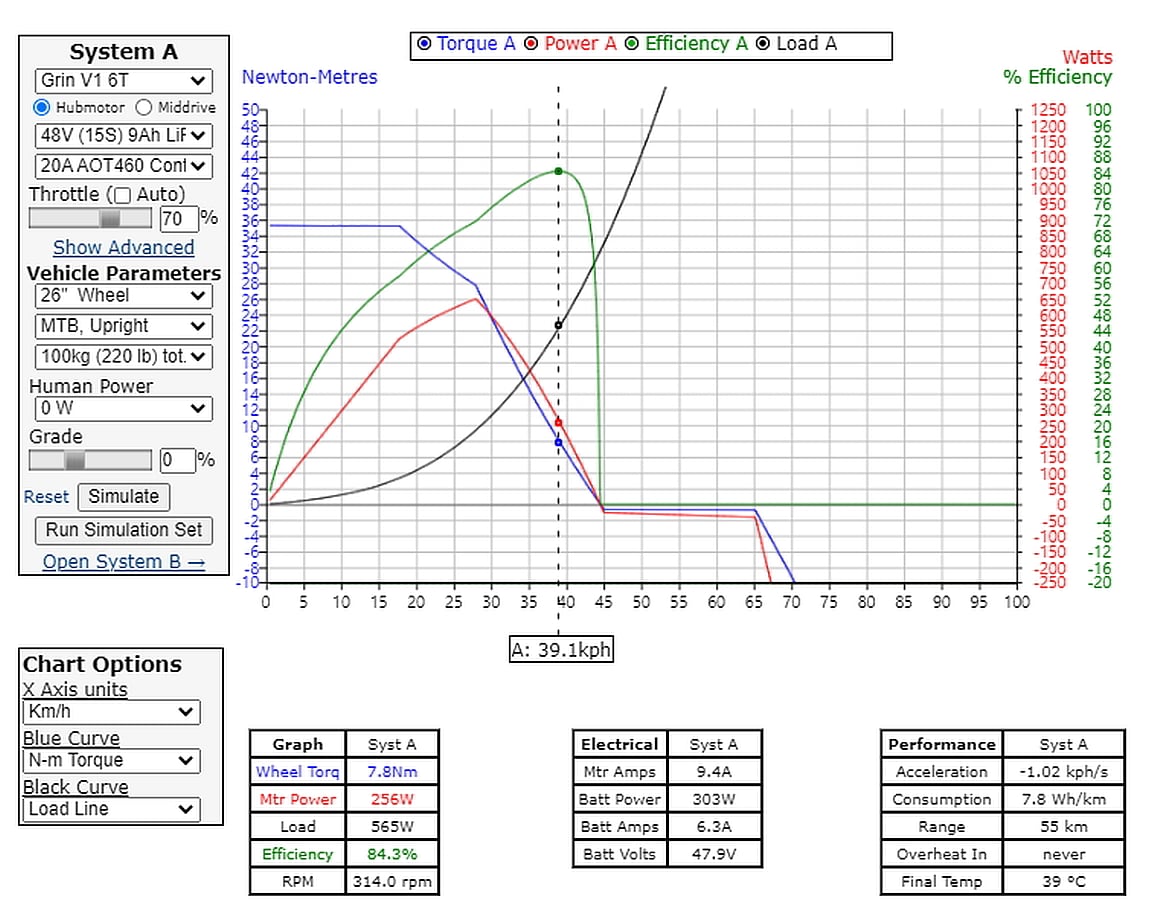
Task: Click the green efficiency marker dot on chart
Action: pyautogui.click(x=558, y=171)
